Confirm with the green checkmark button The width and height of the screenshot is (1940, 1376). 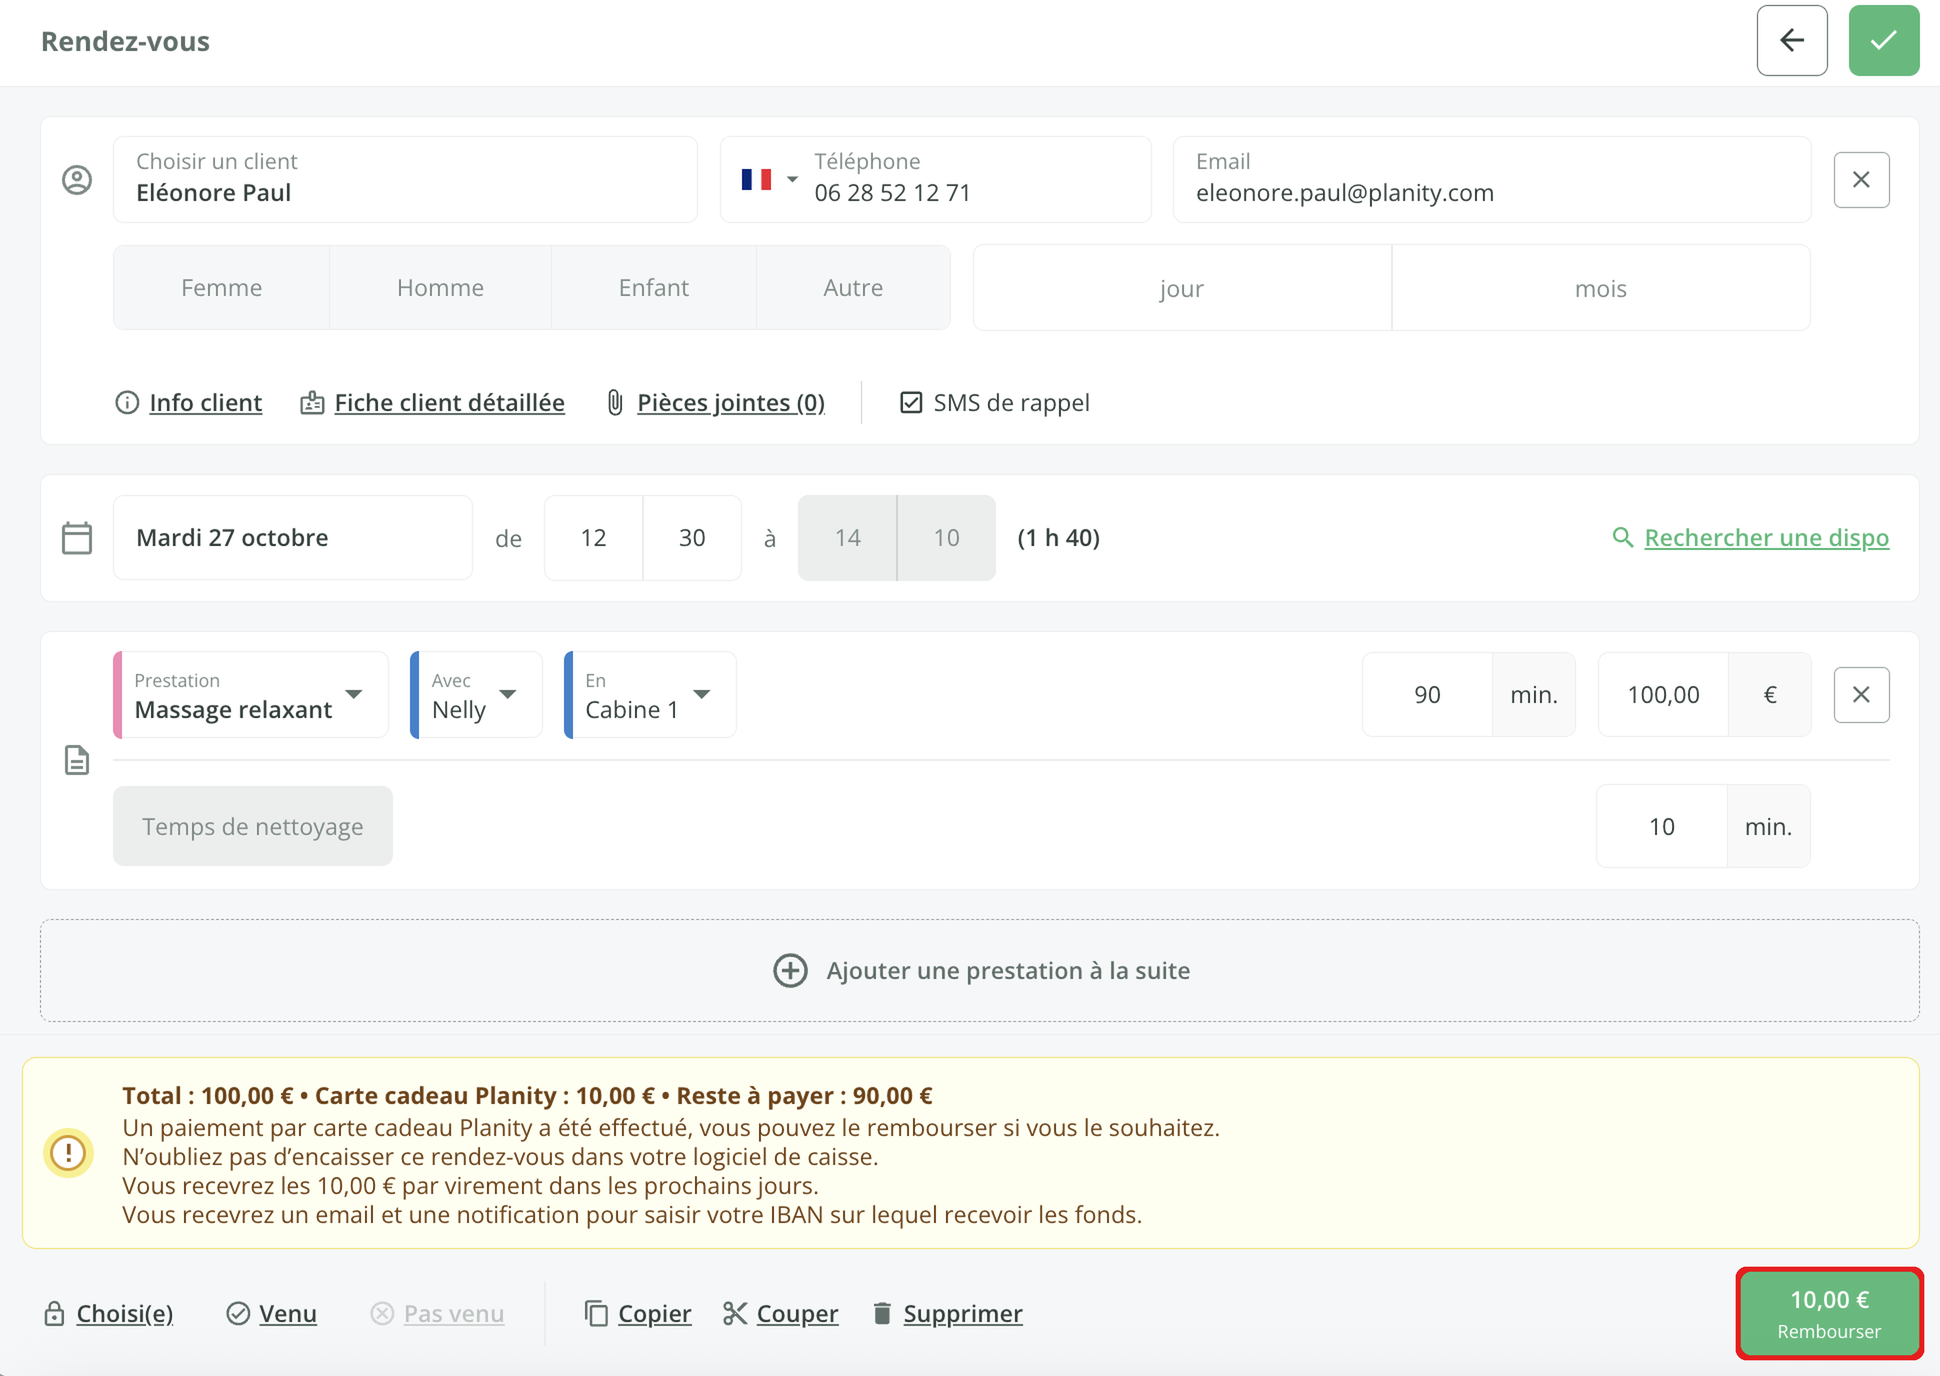tap(1883, 41)
